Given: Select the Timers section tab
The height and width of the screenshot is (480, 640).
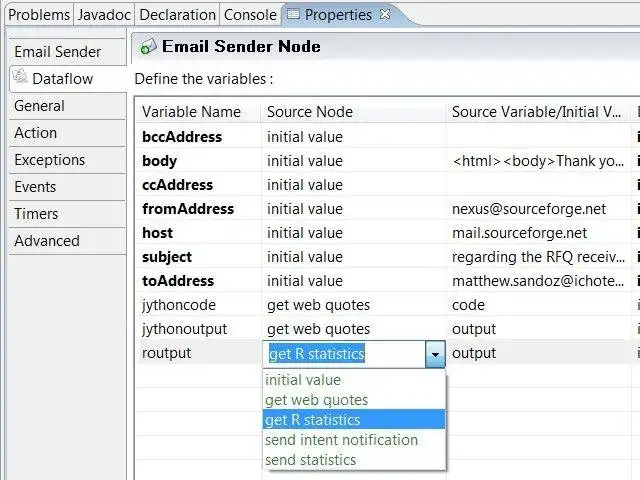Looking at the screenshot, I should click(36, 214).
